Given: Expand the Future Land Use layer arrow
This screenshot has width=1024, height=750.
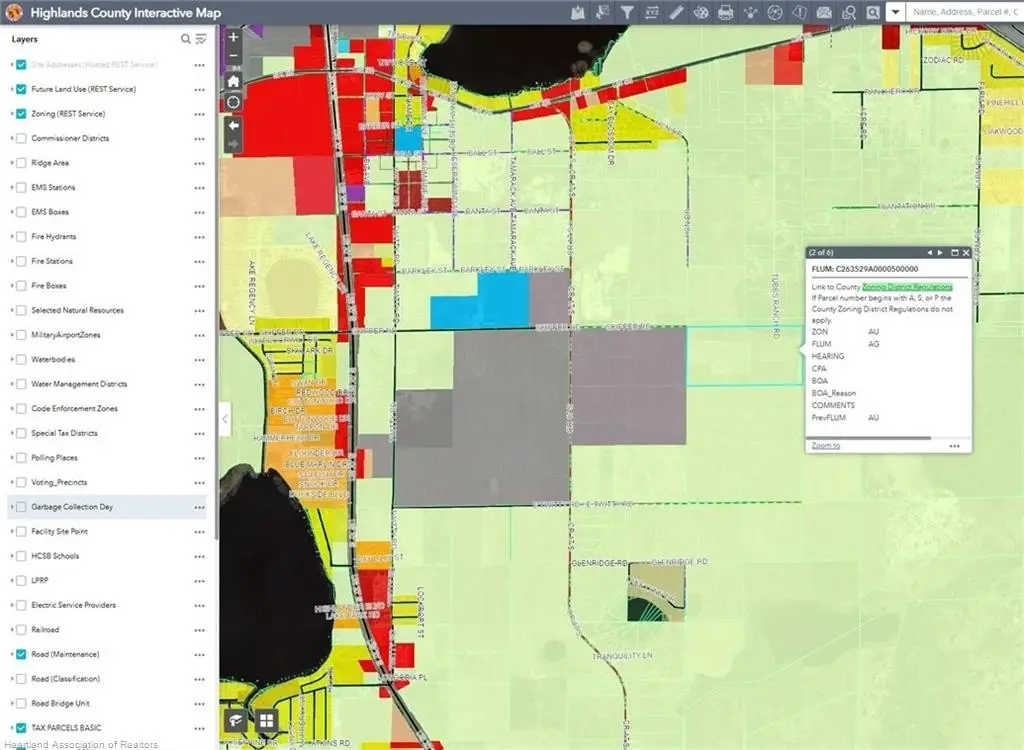Looking at the screenshot, I should [x=11, y=90].
